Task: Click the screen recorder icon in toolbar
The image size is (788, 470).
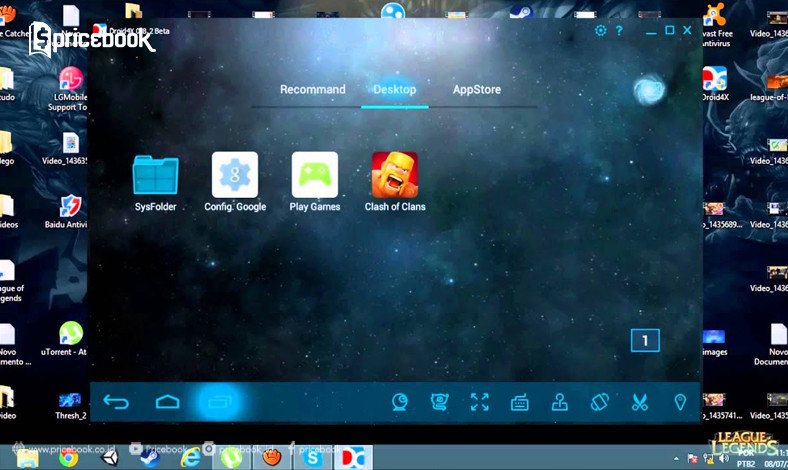Action: pos(439,402)
